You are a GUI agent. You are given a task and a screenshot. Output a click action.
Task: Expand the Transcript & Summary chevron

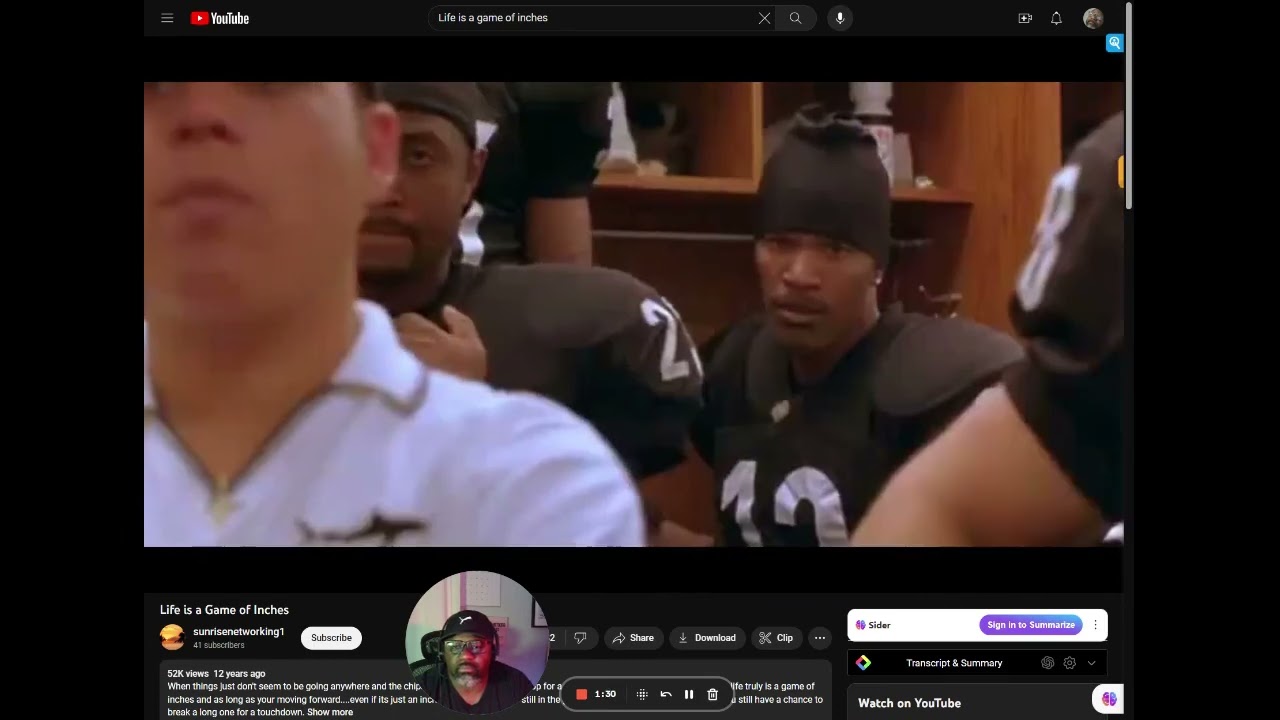[x=1091, y=663]
